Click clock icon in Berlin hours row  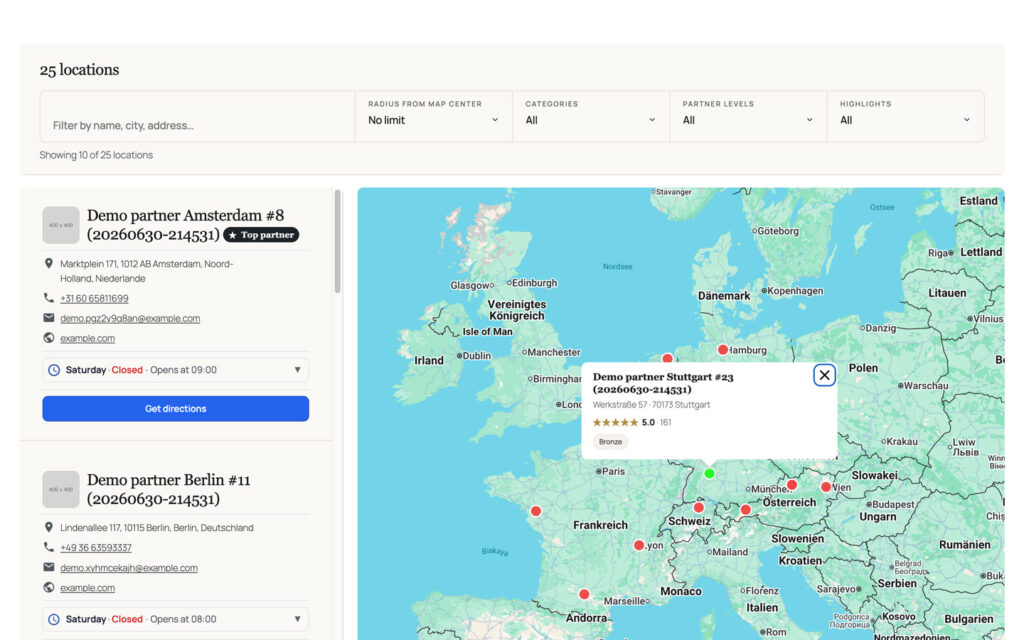pyautogui.click(x=54, y=619)
